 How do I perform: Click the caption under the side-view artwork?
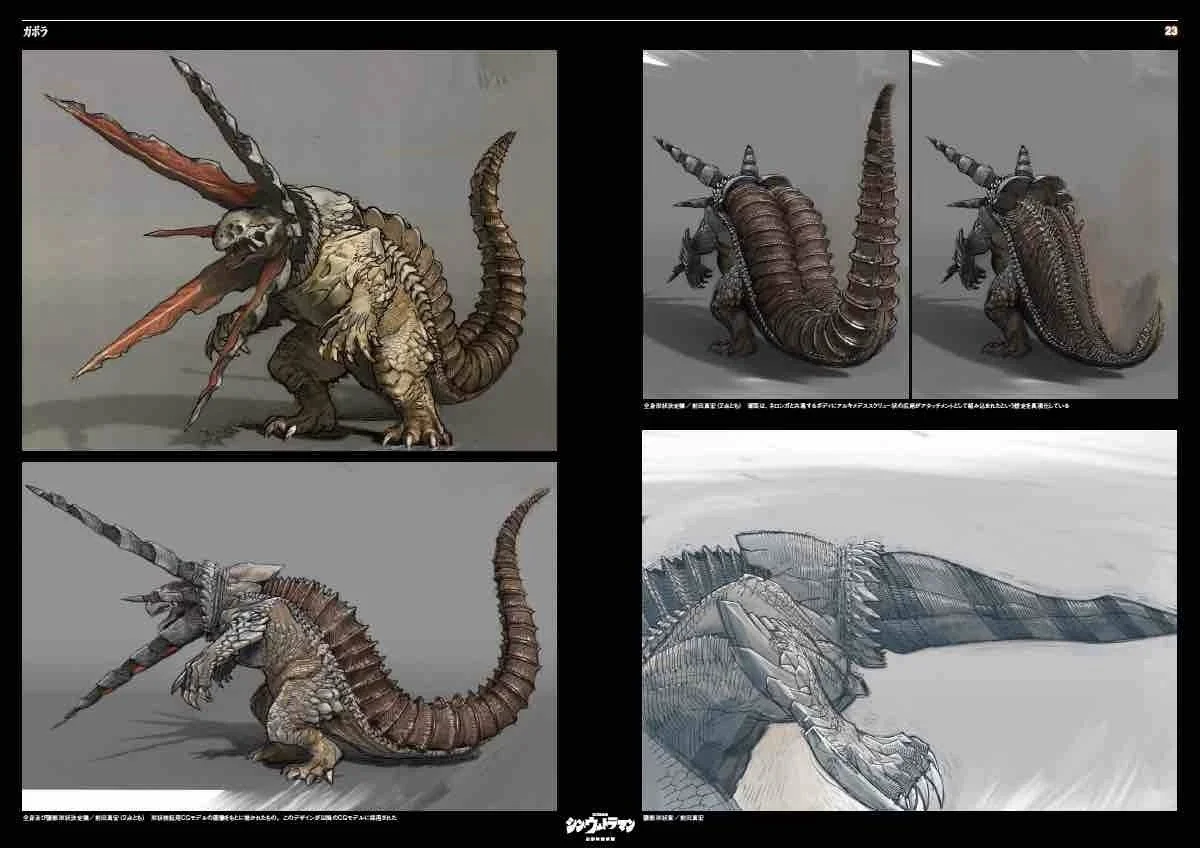(210, 817)
